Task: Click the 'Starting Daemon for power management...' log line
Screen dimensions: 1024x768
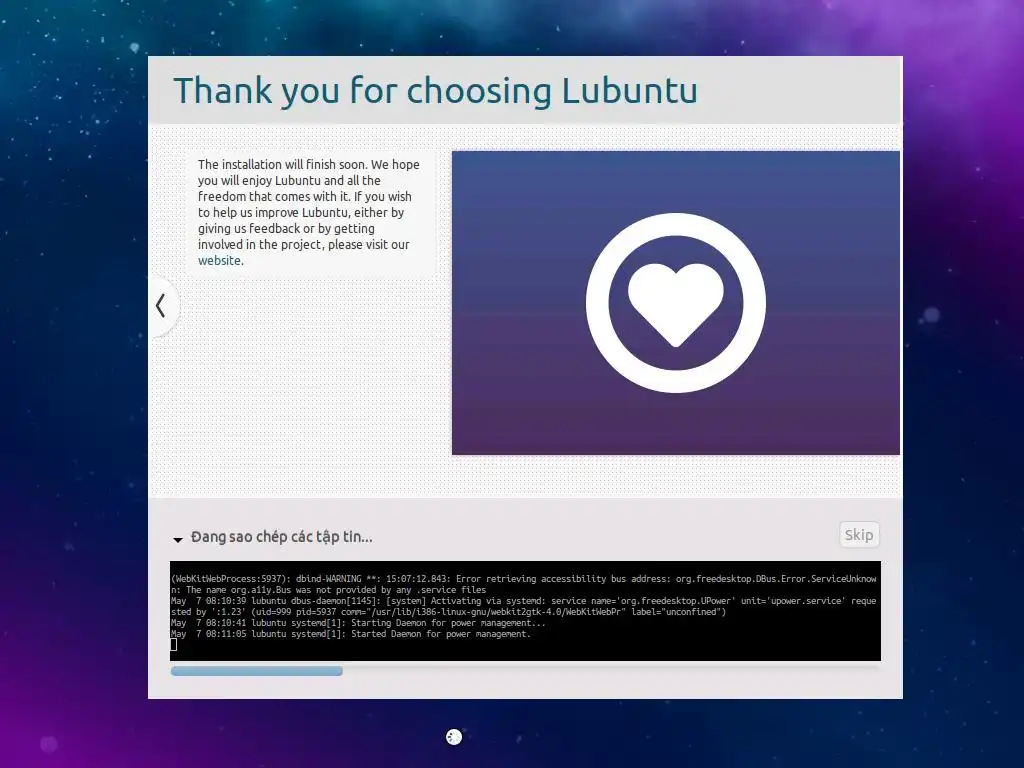Action: pos(358,623)
